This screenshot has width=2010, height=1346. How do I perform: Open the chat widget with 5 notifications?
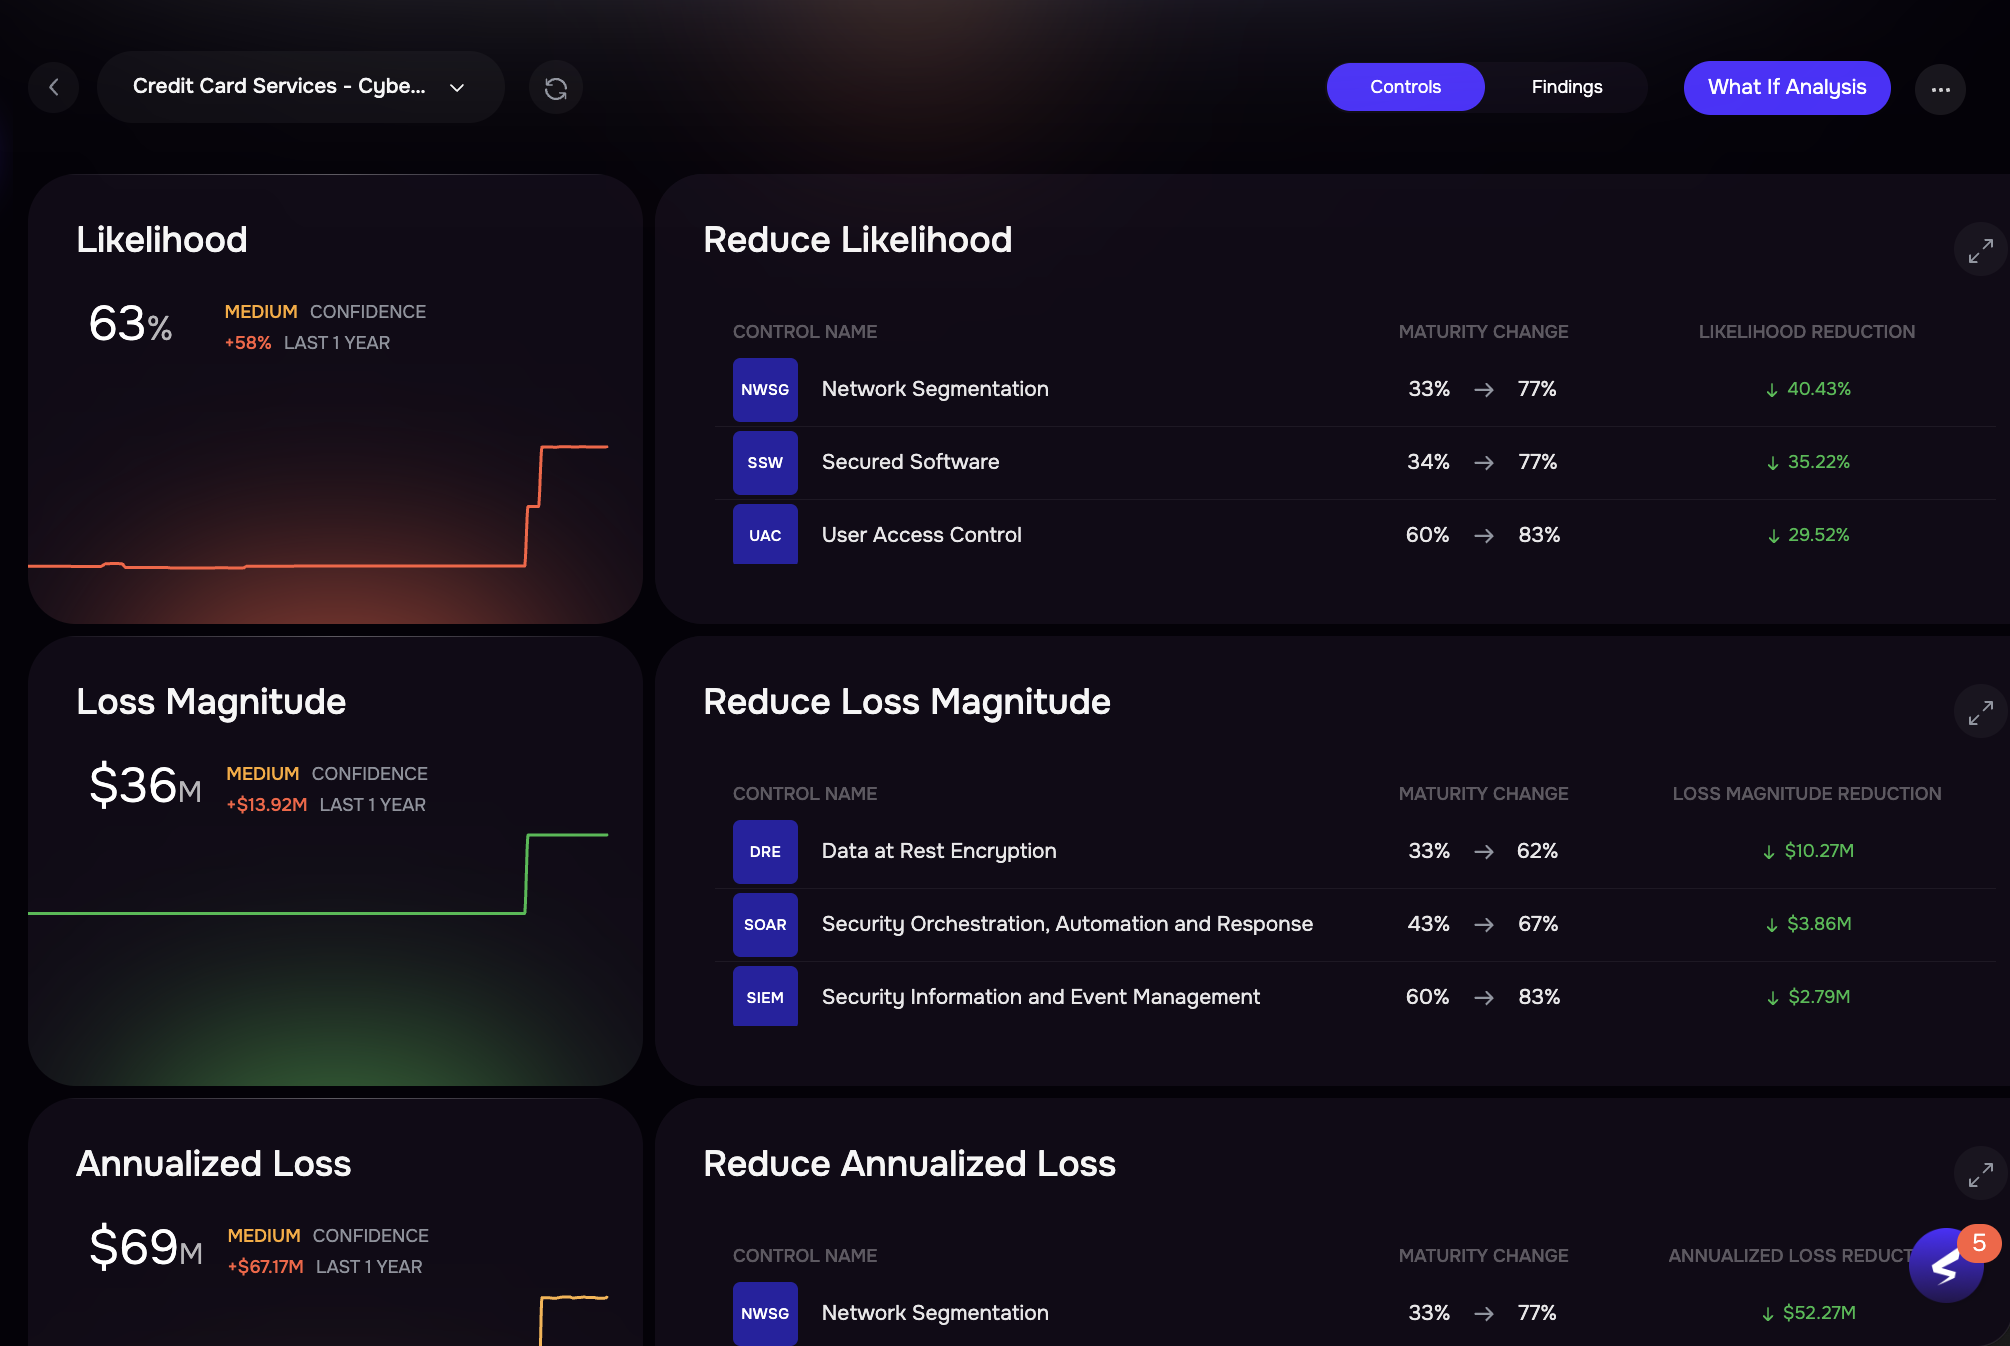(x=1945, y=1266)
